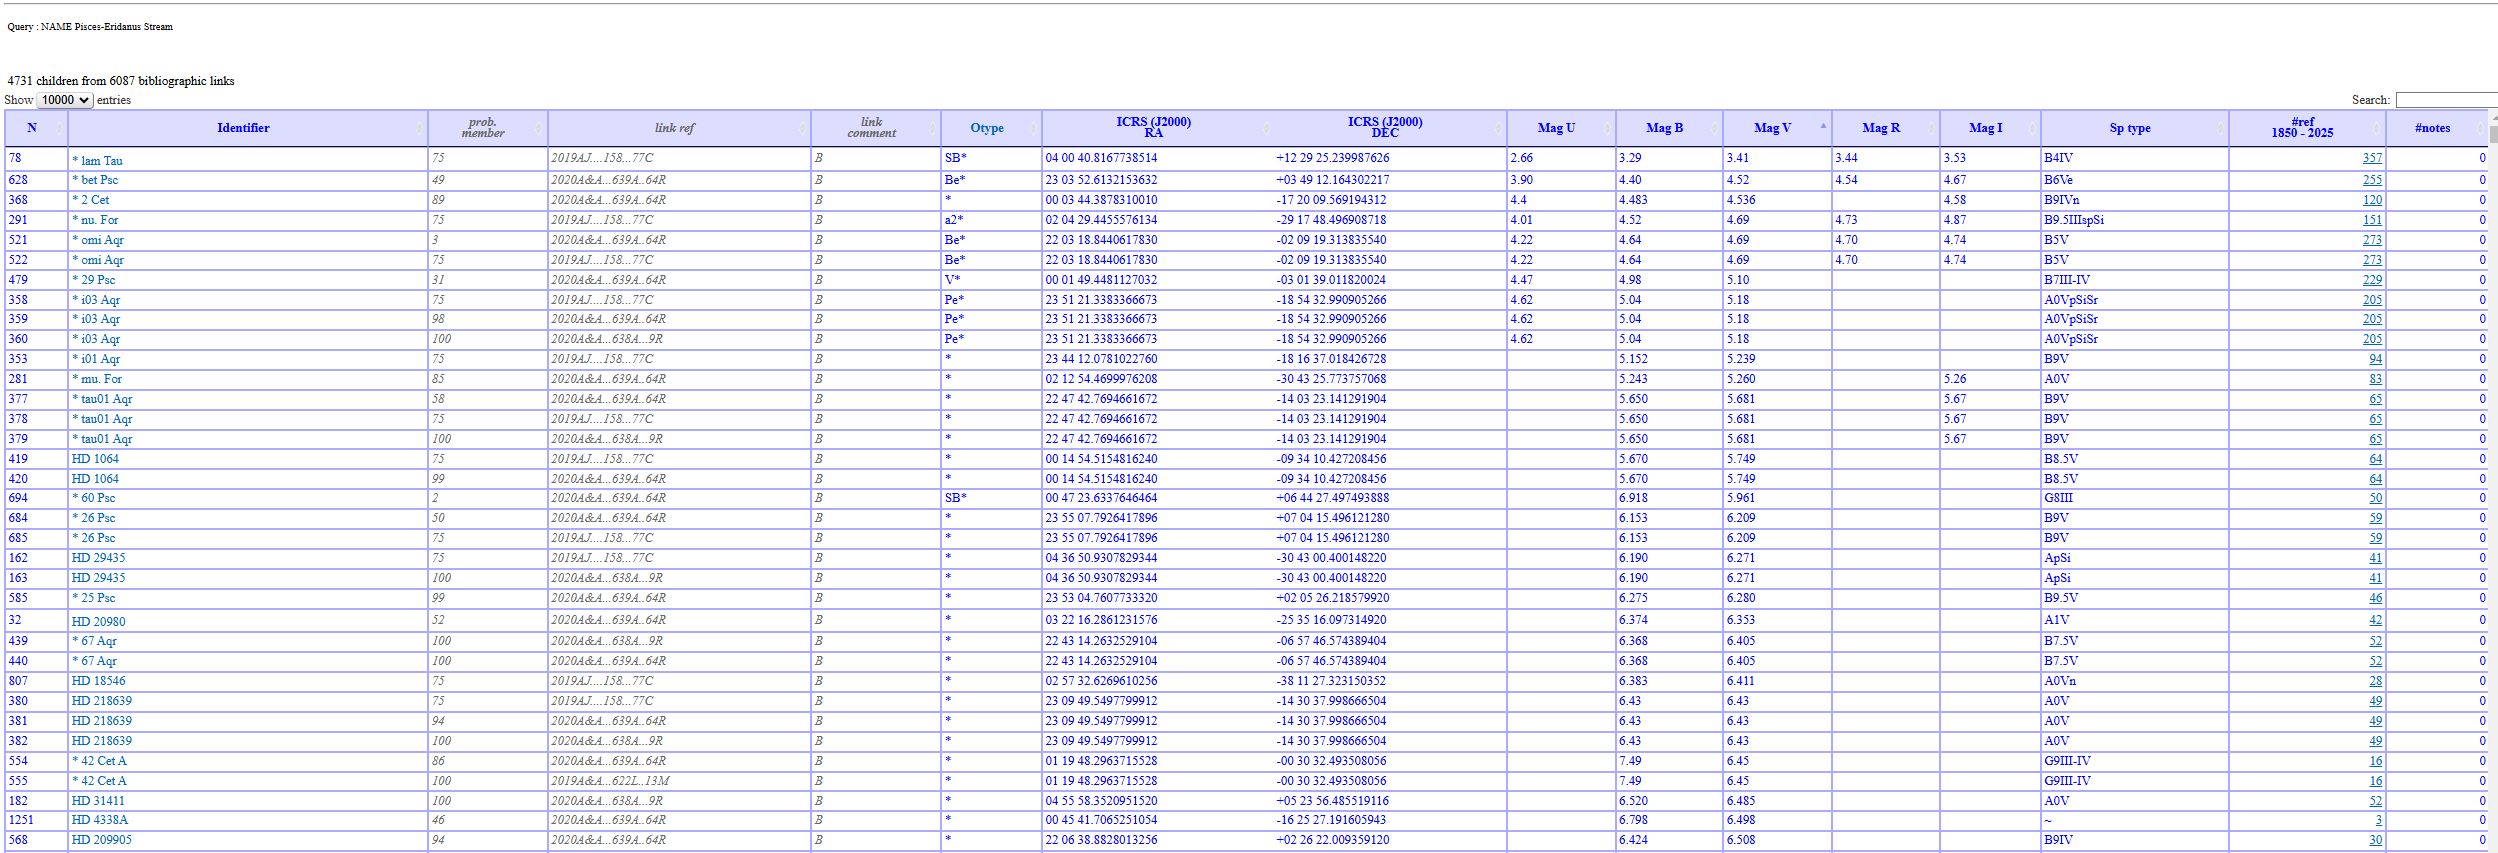The width and height of the screenshot is (2498, 853).
Task: Click the sort icon in Otype header
Action: tap(1033, 128)
